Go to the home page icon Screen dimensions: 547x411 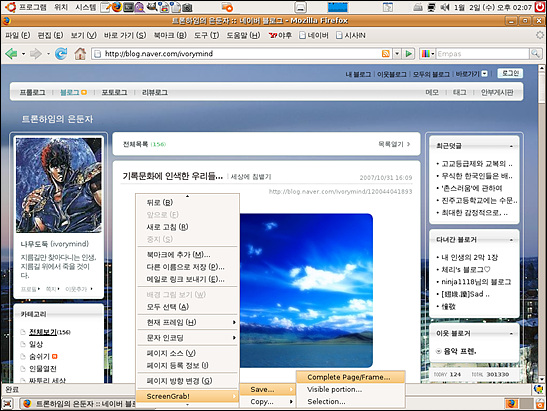(80, 53)
